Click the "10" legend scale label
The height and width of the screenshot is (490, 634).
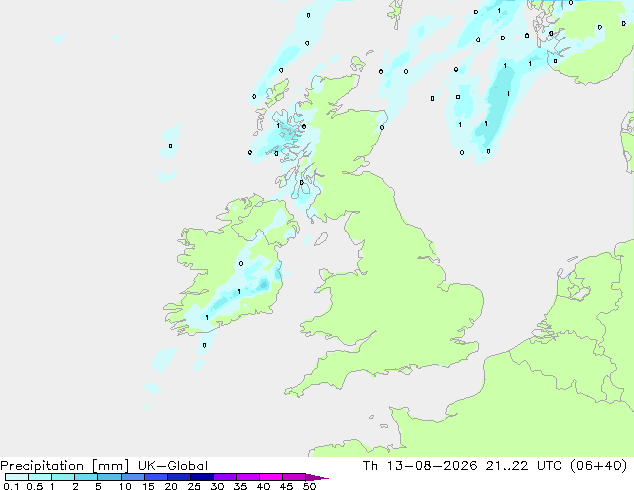[125, 486]
